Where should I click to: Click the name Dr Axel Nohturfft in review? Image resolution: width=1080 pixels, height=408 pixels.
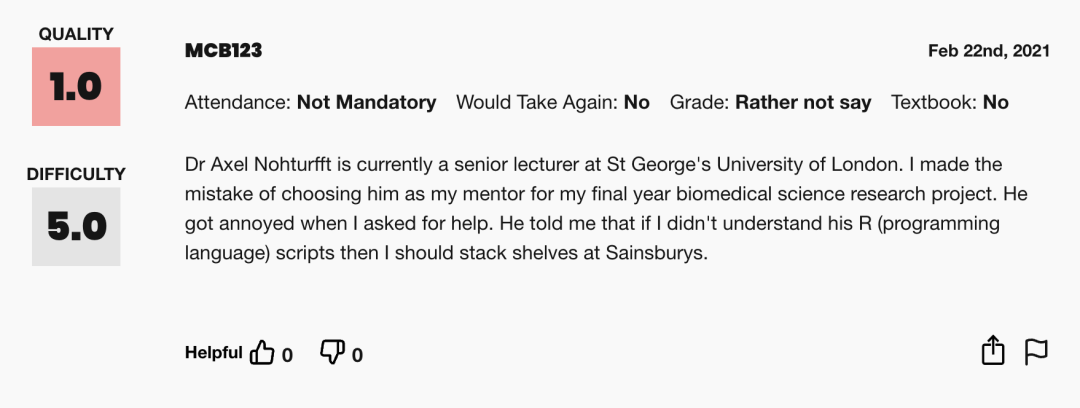coord(268,165)
